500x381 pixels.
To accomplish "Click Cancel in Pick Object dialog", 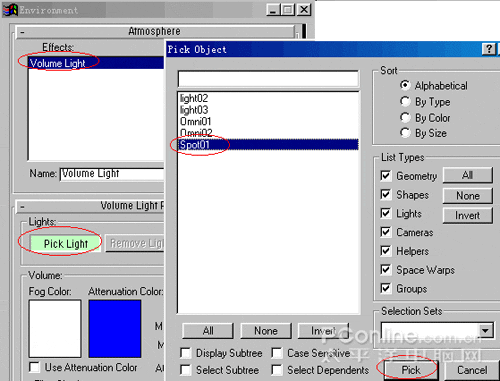I will coord(472,370).
